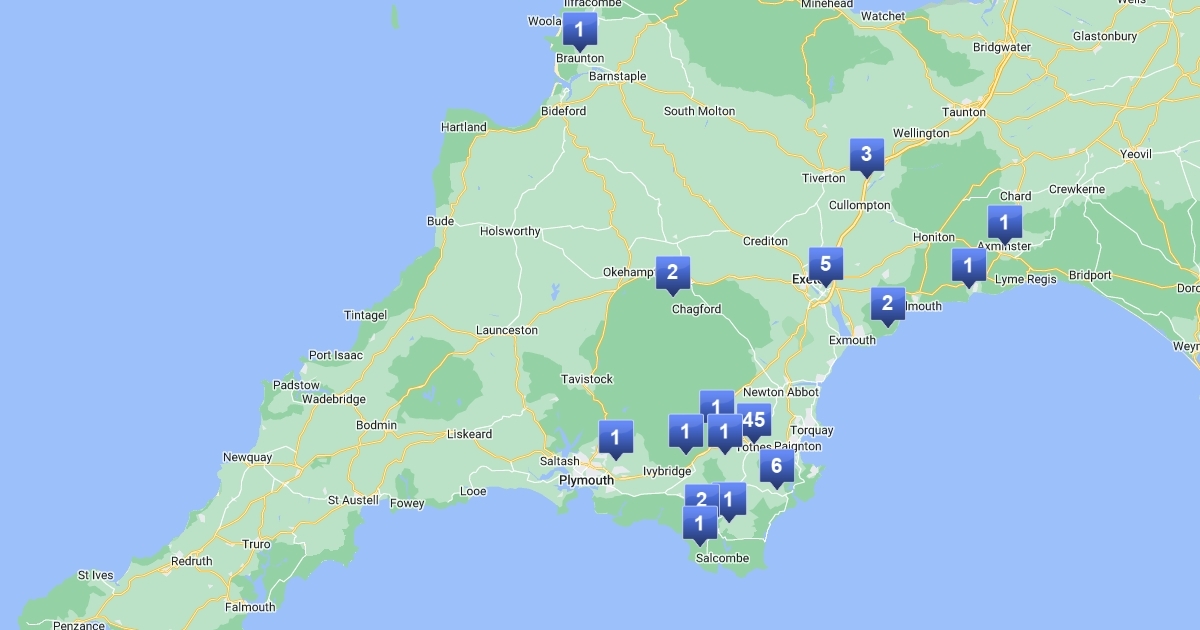
Task: Open the marker 5 at Exeter
Action: click(x=826, y=266)
